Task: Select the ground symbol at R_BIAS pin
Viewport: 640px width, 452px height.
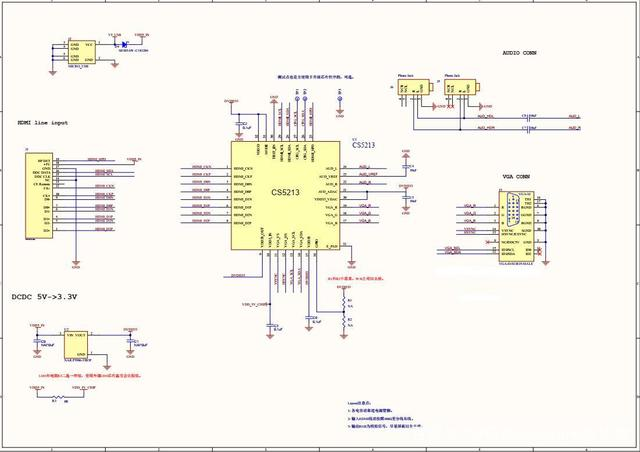Action: point(352,263)
